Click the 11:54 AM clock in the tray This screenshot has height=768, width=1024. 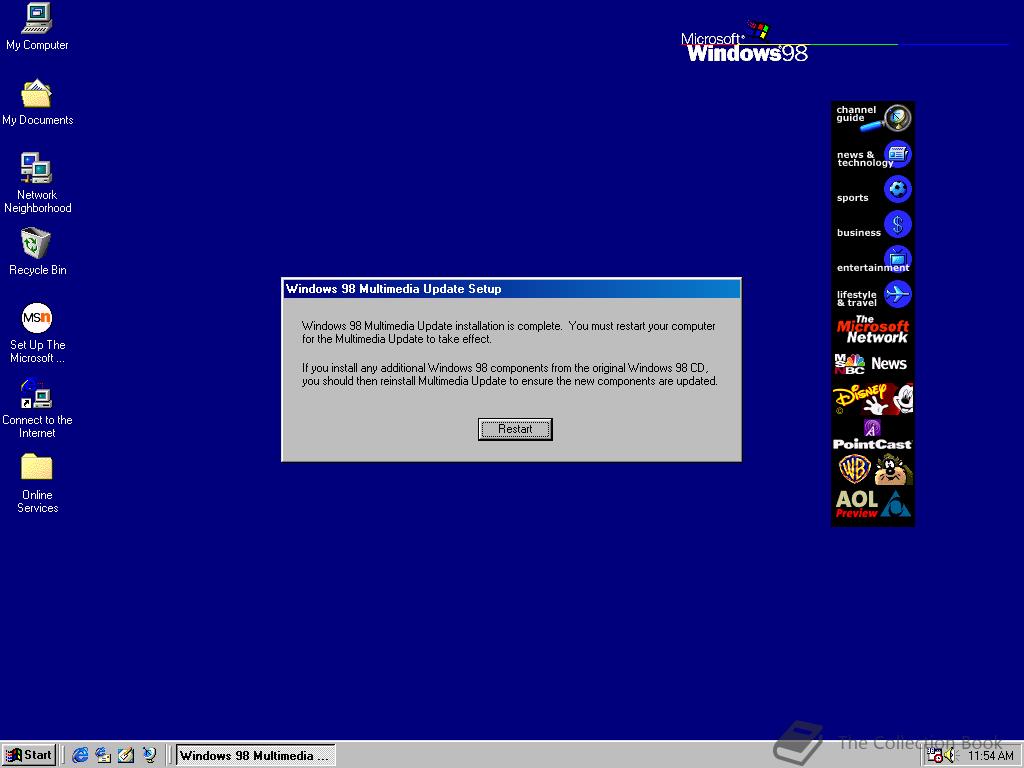pyautogui.click(x=990, y=756)
